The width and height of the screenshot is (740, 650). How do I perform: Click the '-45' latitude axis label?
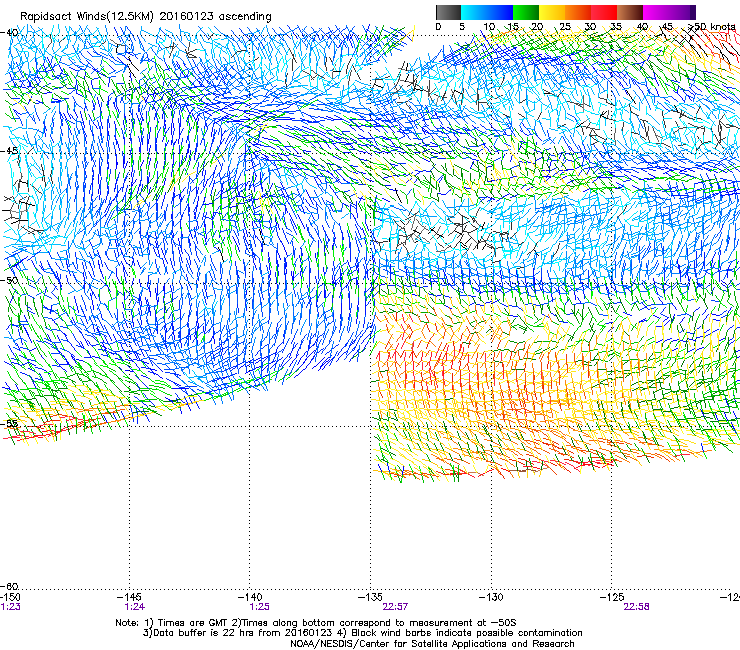(10, 151)
